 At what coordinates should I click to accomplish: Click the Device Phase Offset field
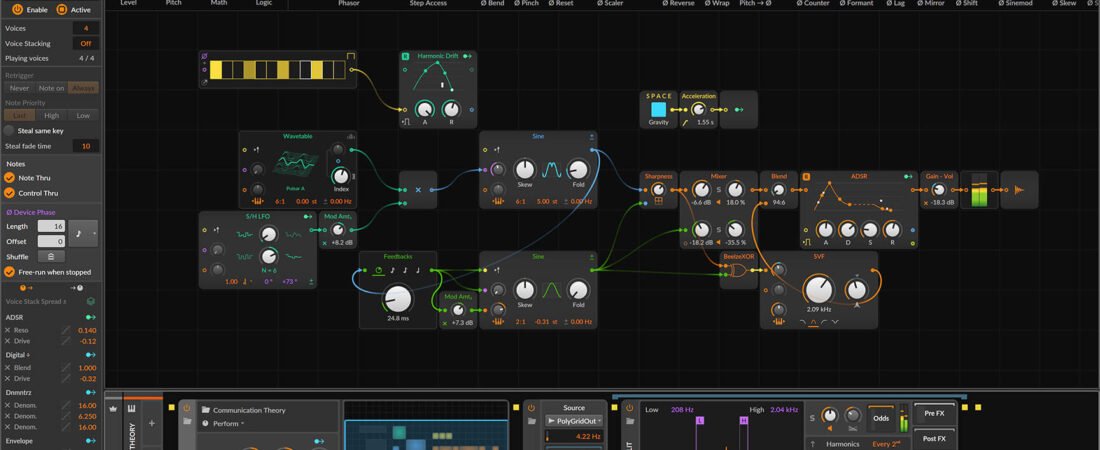pos(51,241)
